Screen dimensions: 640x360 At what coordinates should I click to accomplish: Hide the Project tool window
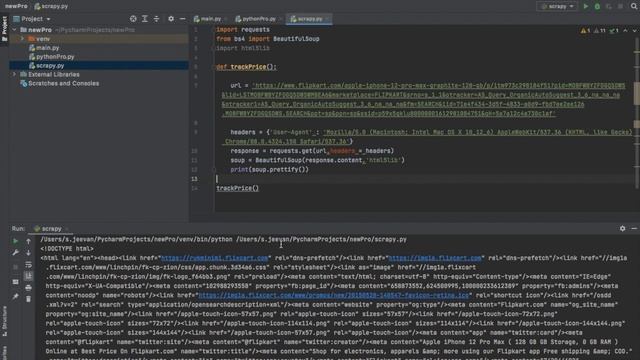[182, 19]
